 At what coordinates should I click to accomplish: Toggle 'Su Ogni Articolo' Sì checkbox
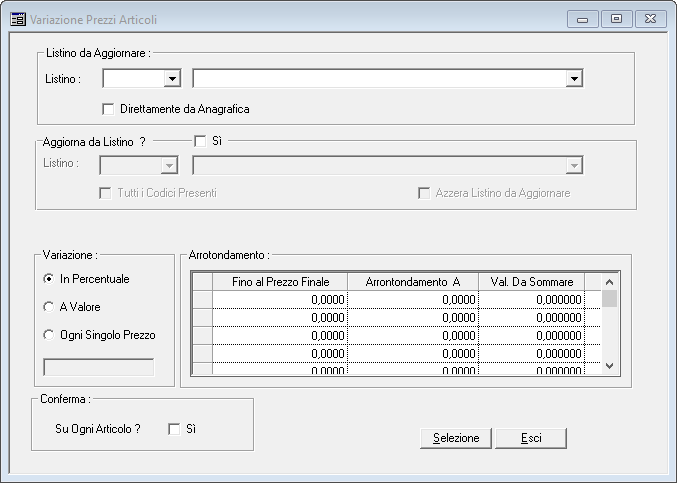[174, 428]
